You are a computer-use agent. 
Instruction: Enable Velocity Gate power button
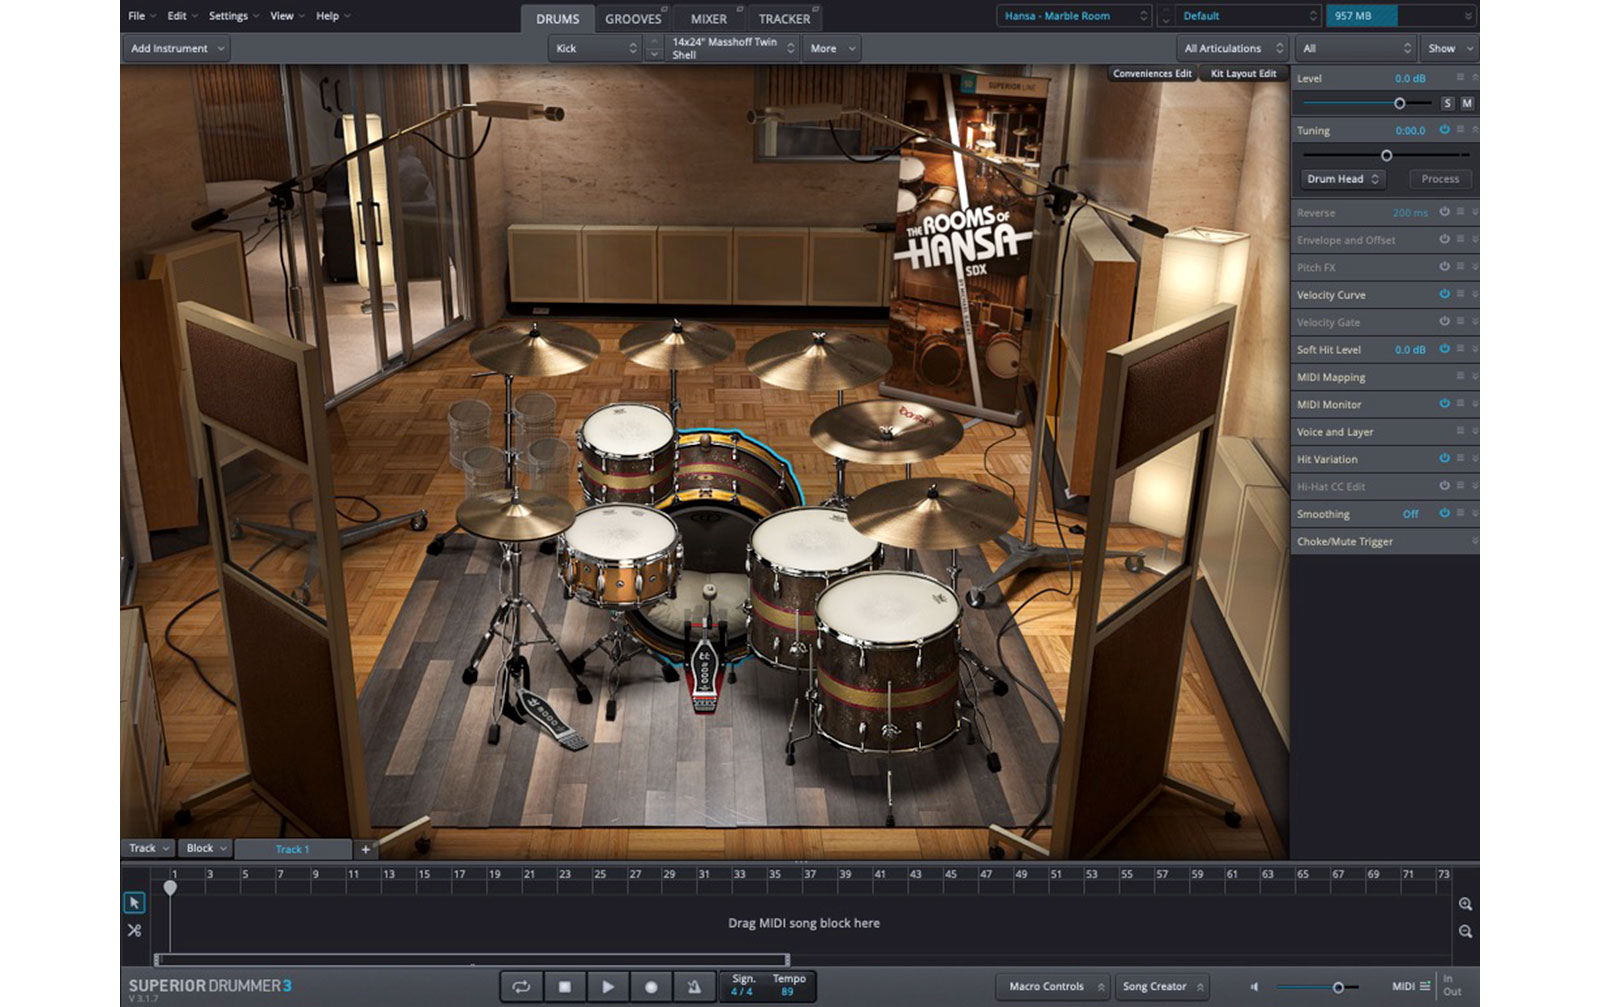click(1444, 321)
